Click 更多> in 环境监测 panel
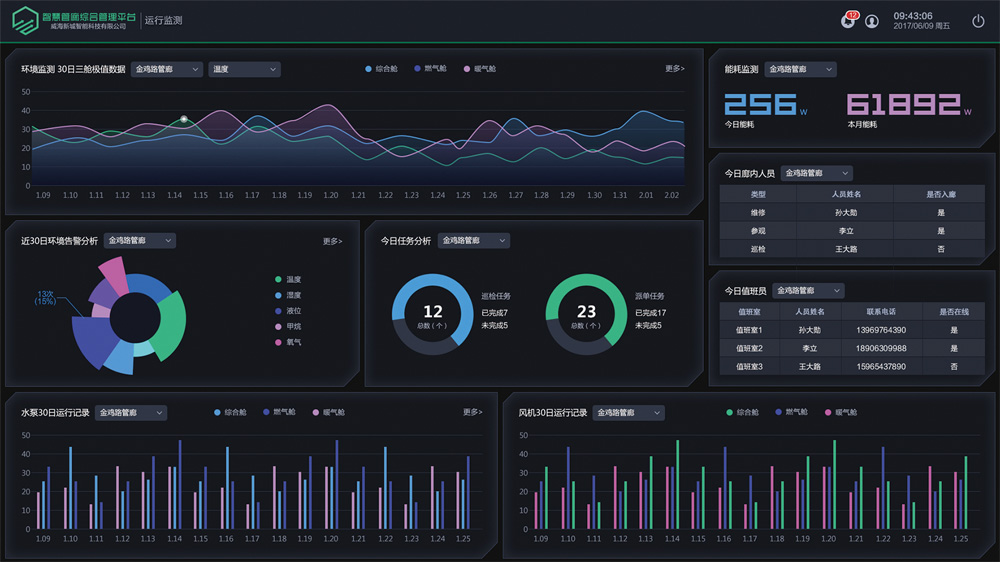This screenshot has width=1000, height=562. pos(675,68)
